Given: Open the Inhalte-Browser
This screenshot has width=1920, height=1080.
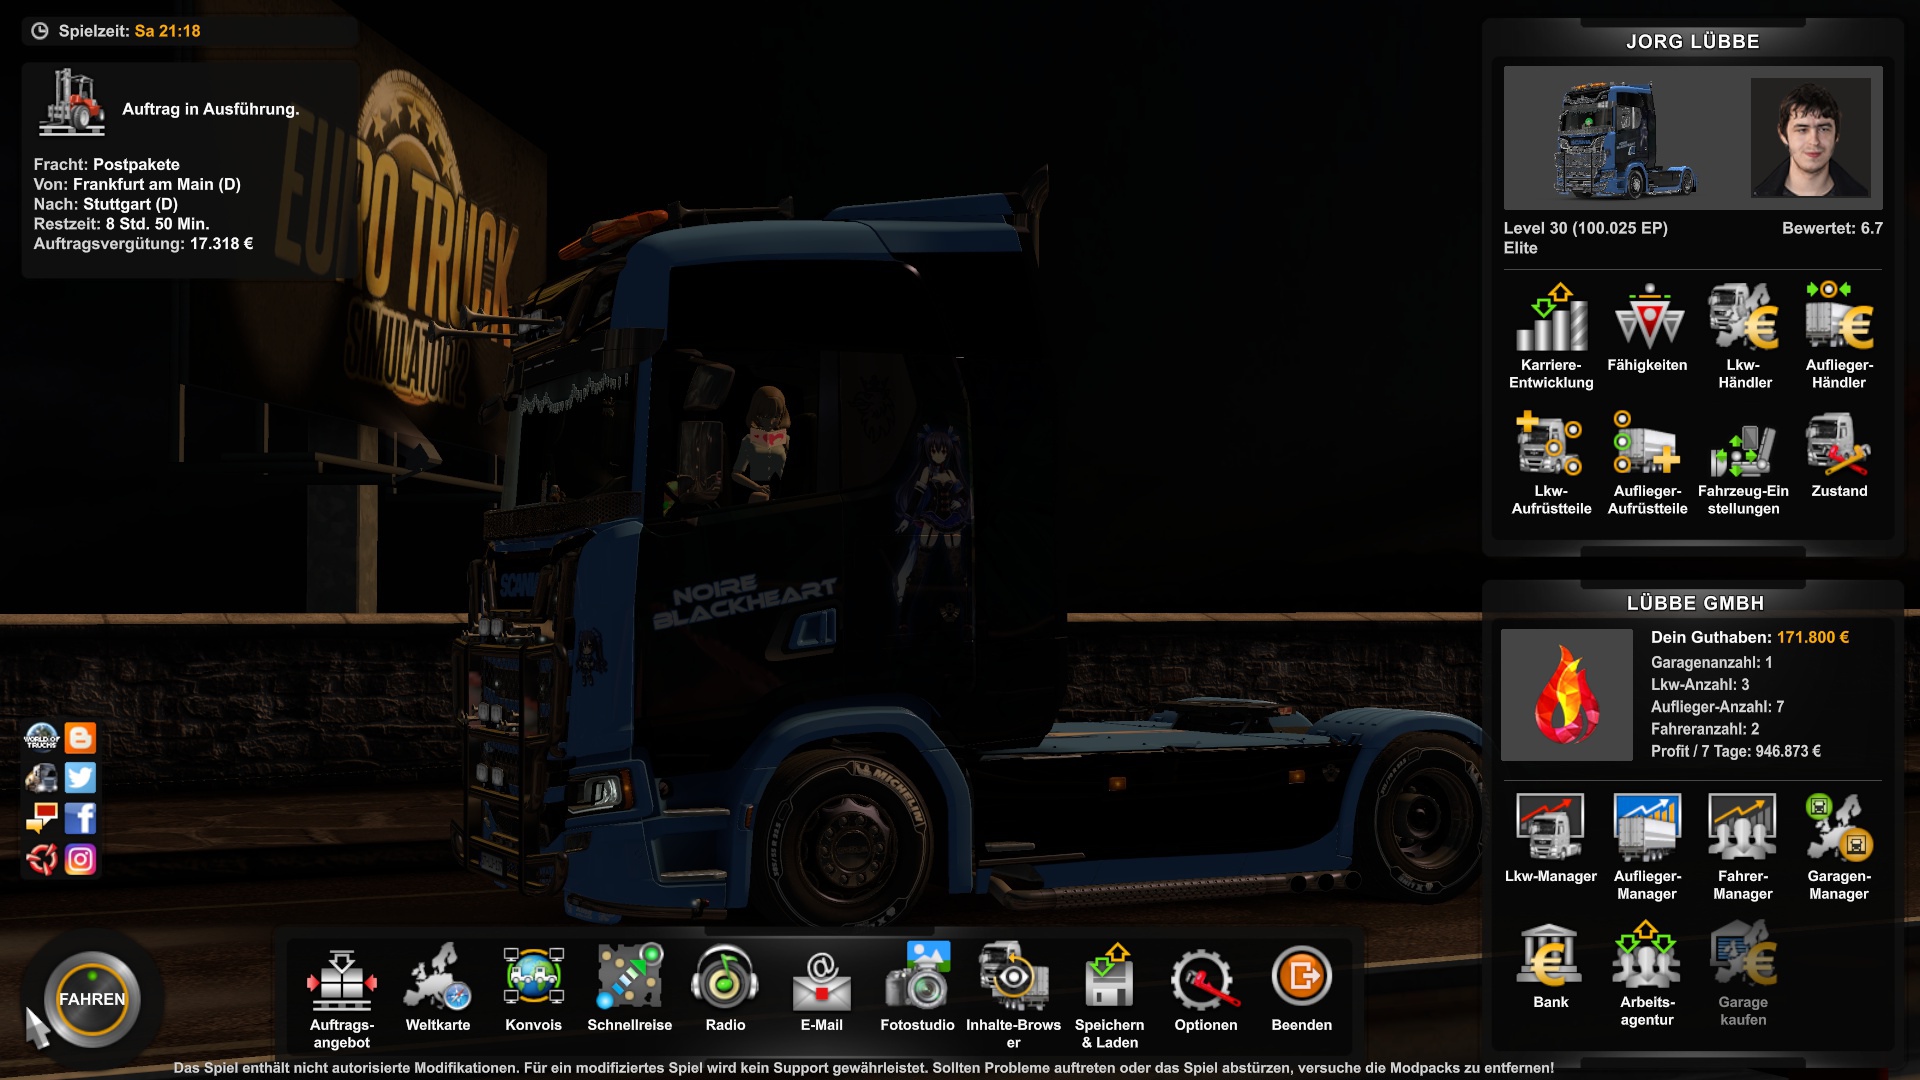Looking at the screenshot, I should [1014, 996].
